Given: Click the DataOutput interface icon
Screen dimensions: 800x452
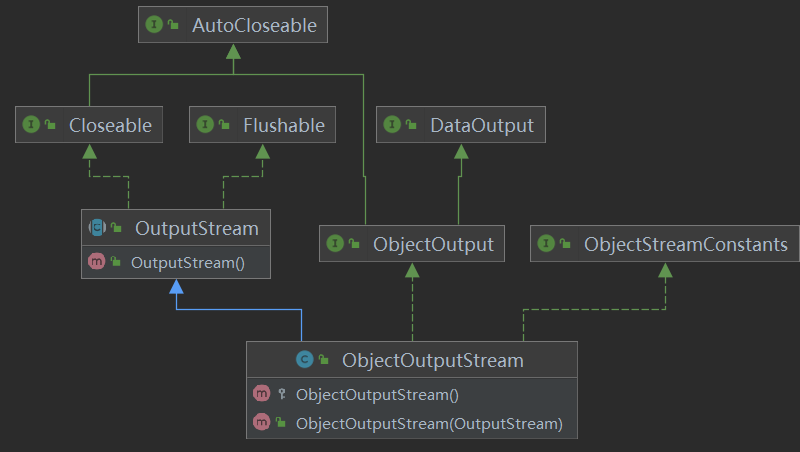Looking at the screenshot, I should [392, 125].
